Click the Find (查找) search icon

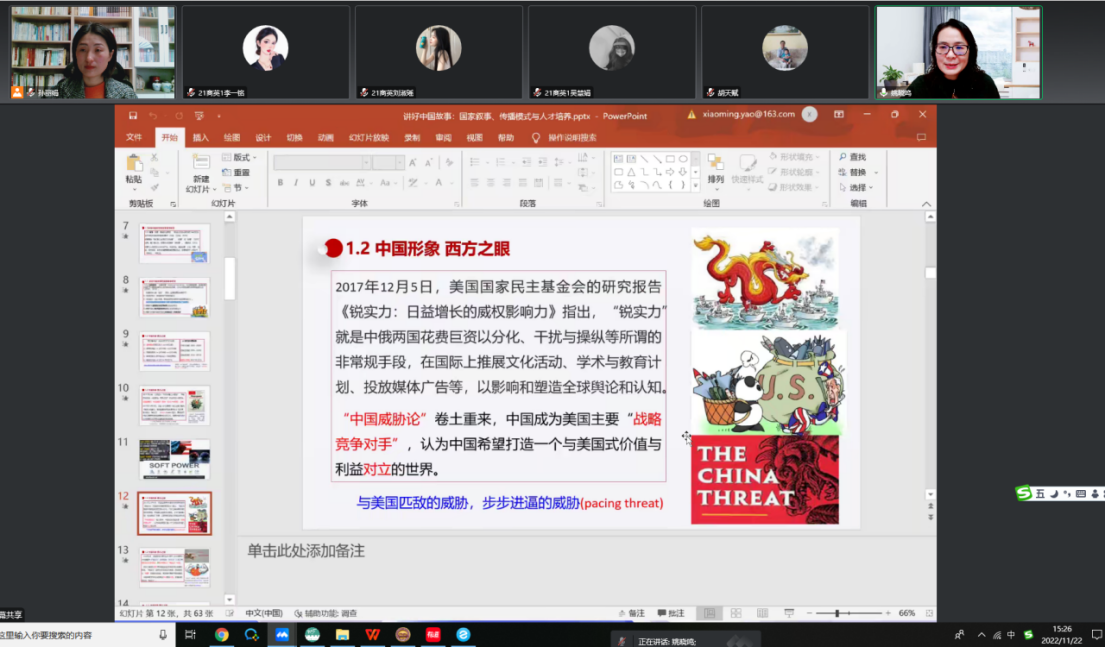[852, 157]
